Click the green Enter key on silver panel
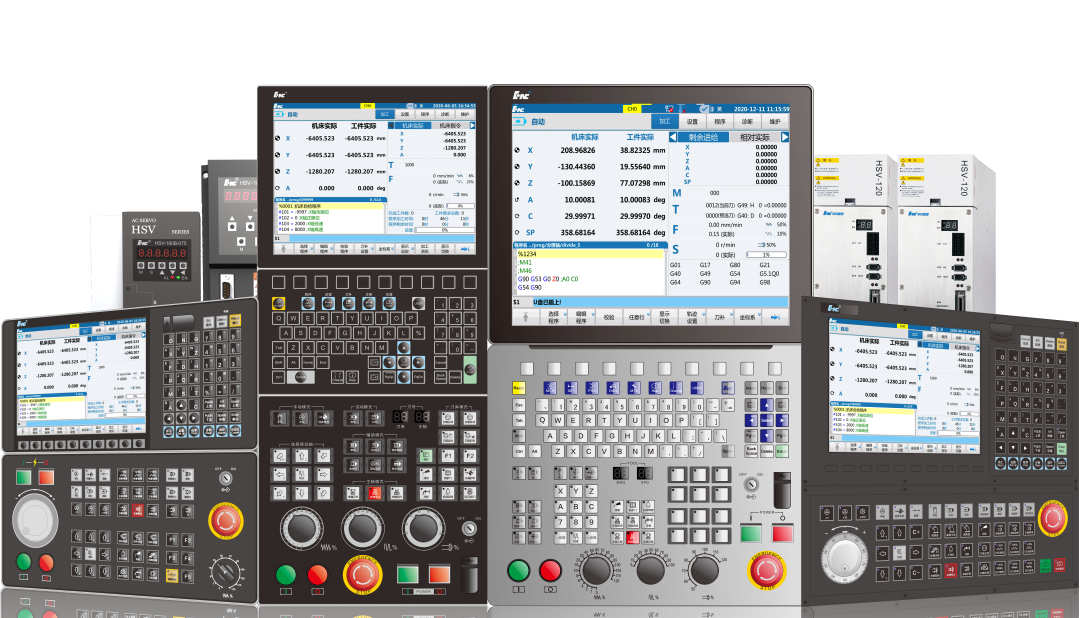The width and height of the screenshot is (1080, 618). 782,451
